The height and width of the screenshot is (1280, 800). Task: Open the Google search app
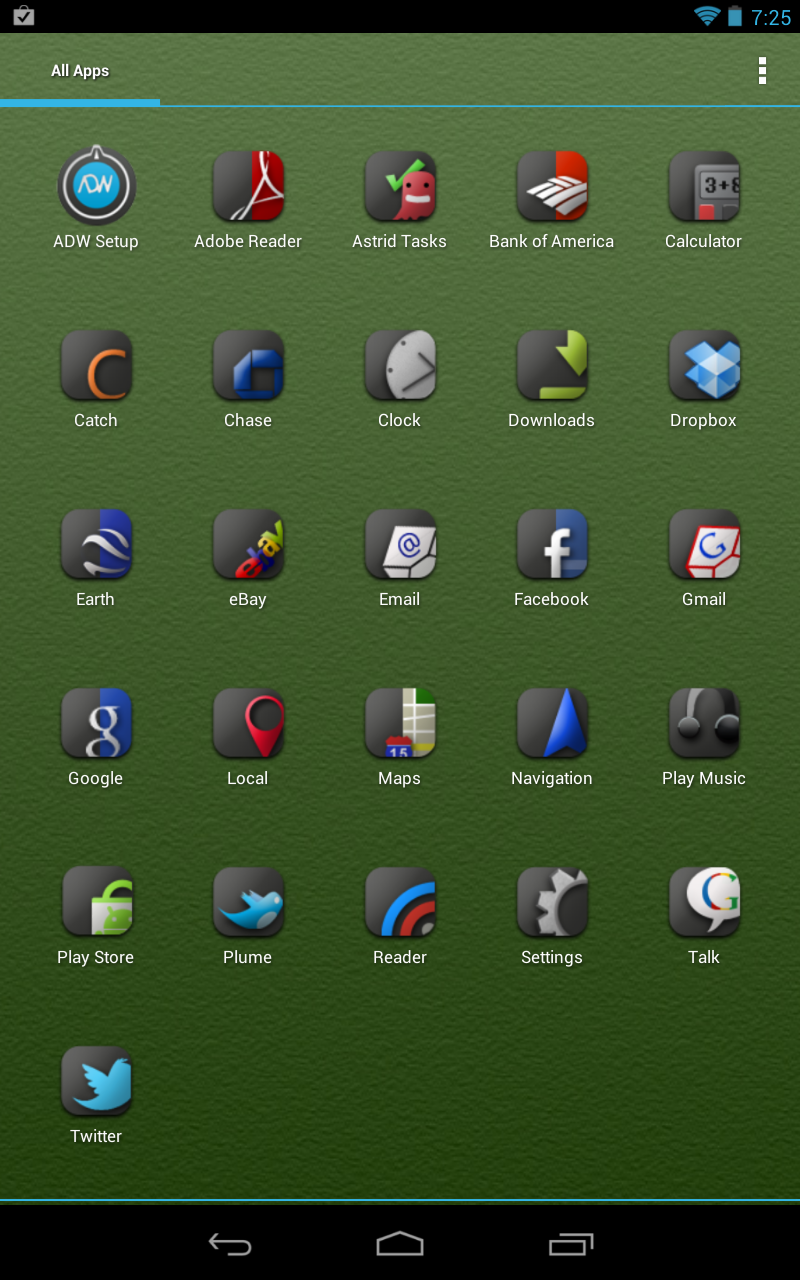click(96, 723)
